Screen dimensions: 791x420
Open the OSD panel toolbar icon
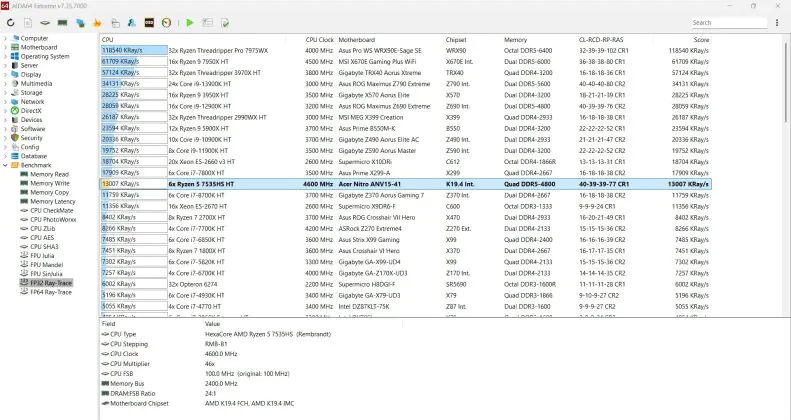(x=149, y=23)
